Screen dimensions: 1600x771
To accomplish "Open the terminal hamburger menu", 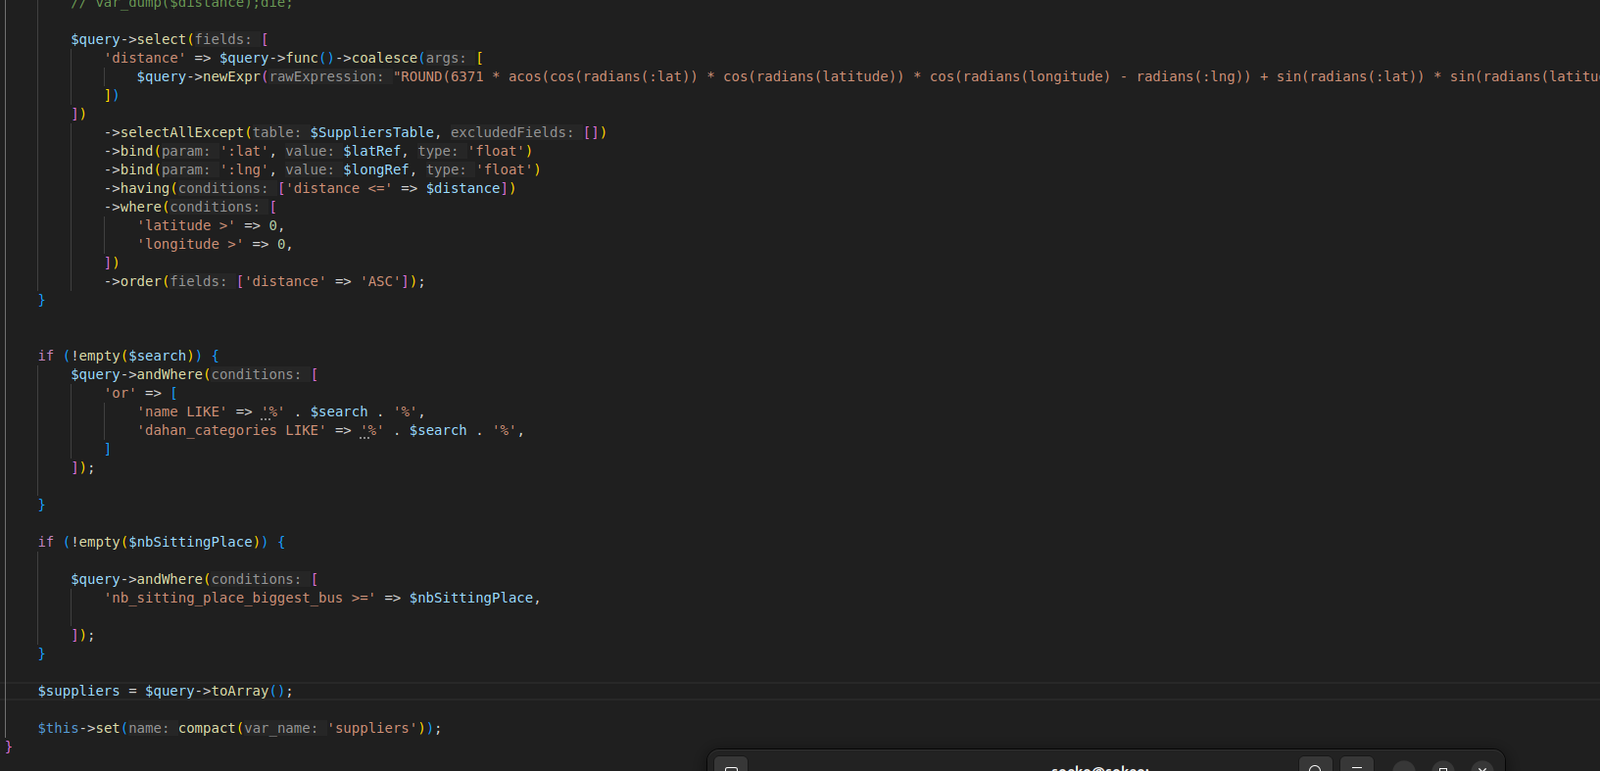I will pos(1356,766).
